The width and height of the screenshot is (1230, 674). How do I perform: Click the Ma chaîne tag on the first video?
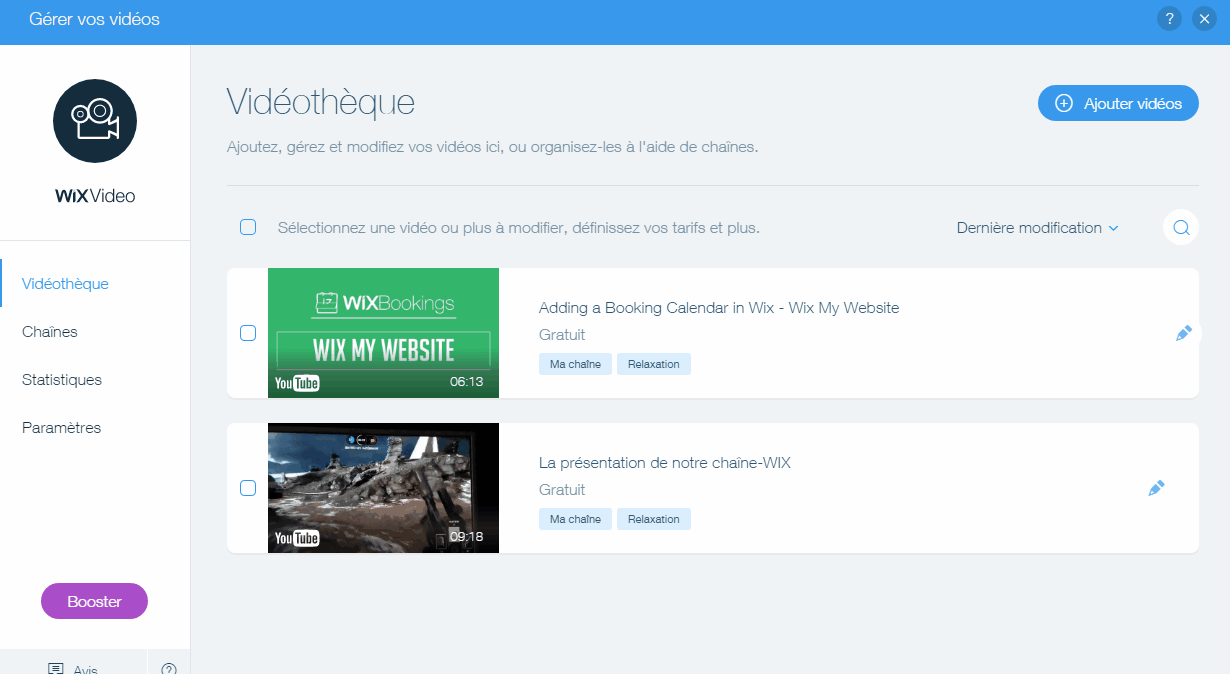click(575, 363)
